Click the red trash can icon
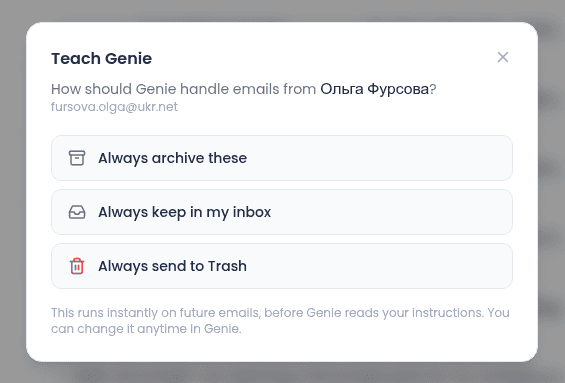The height and width of the screenshot is (383, 565). (77, 266)
